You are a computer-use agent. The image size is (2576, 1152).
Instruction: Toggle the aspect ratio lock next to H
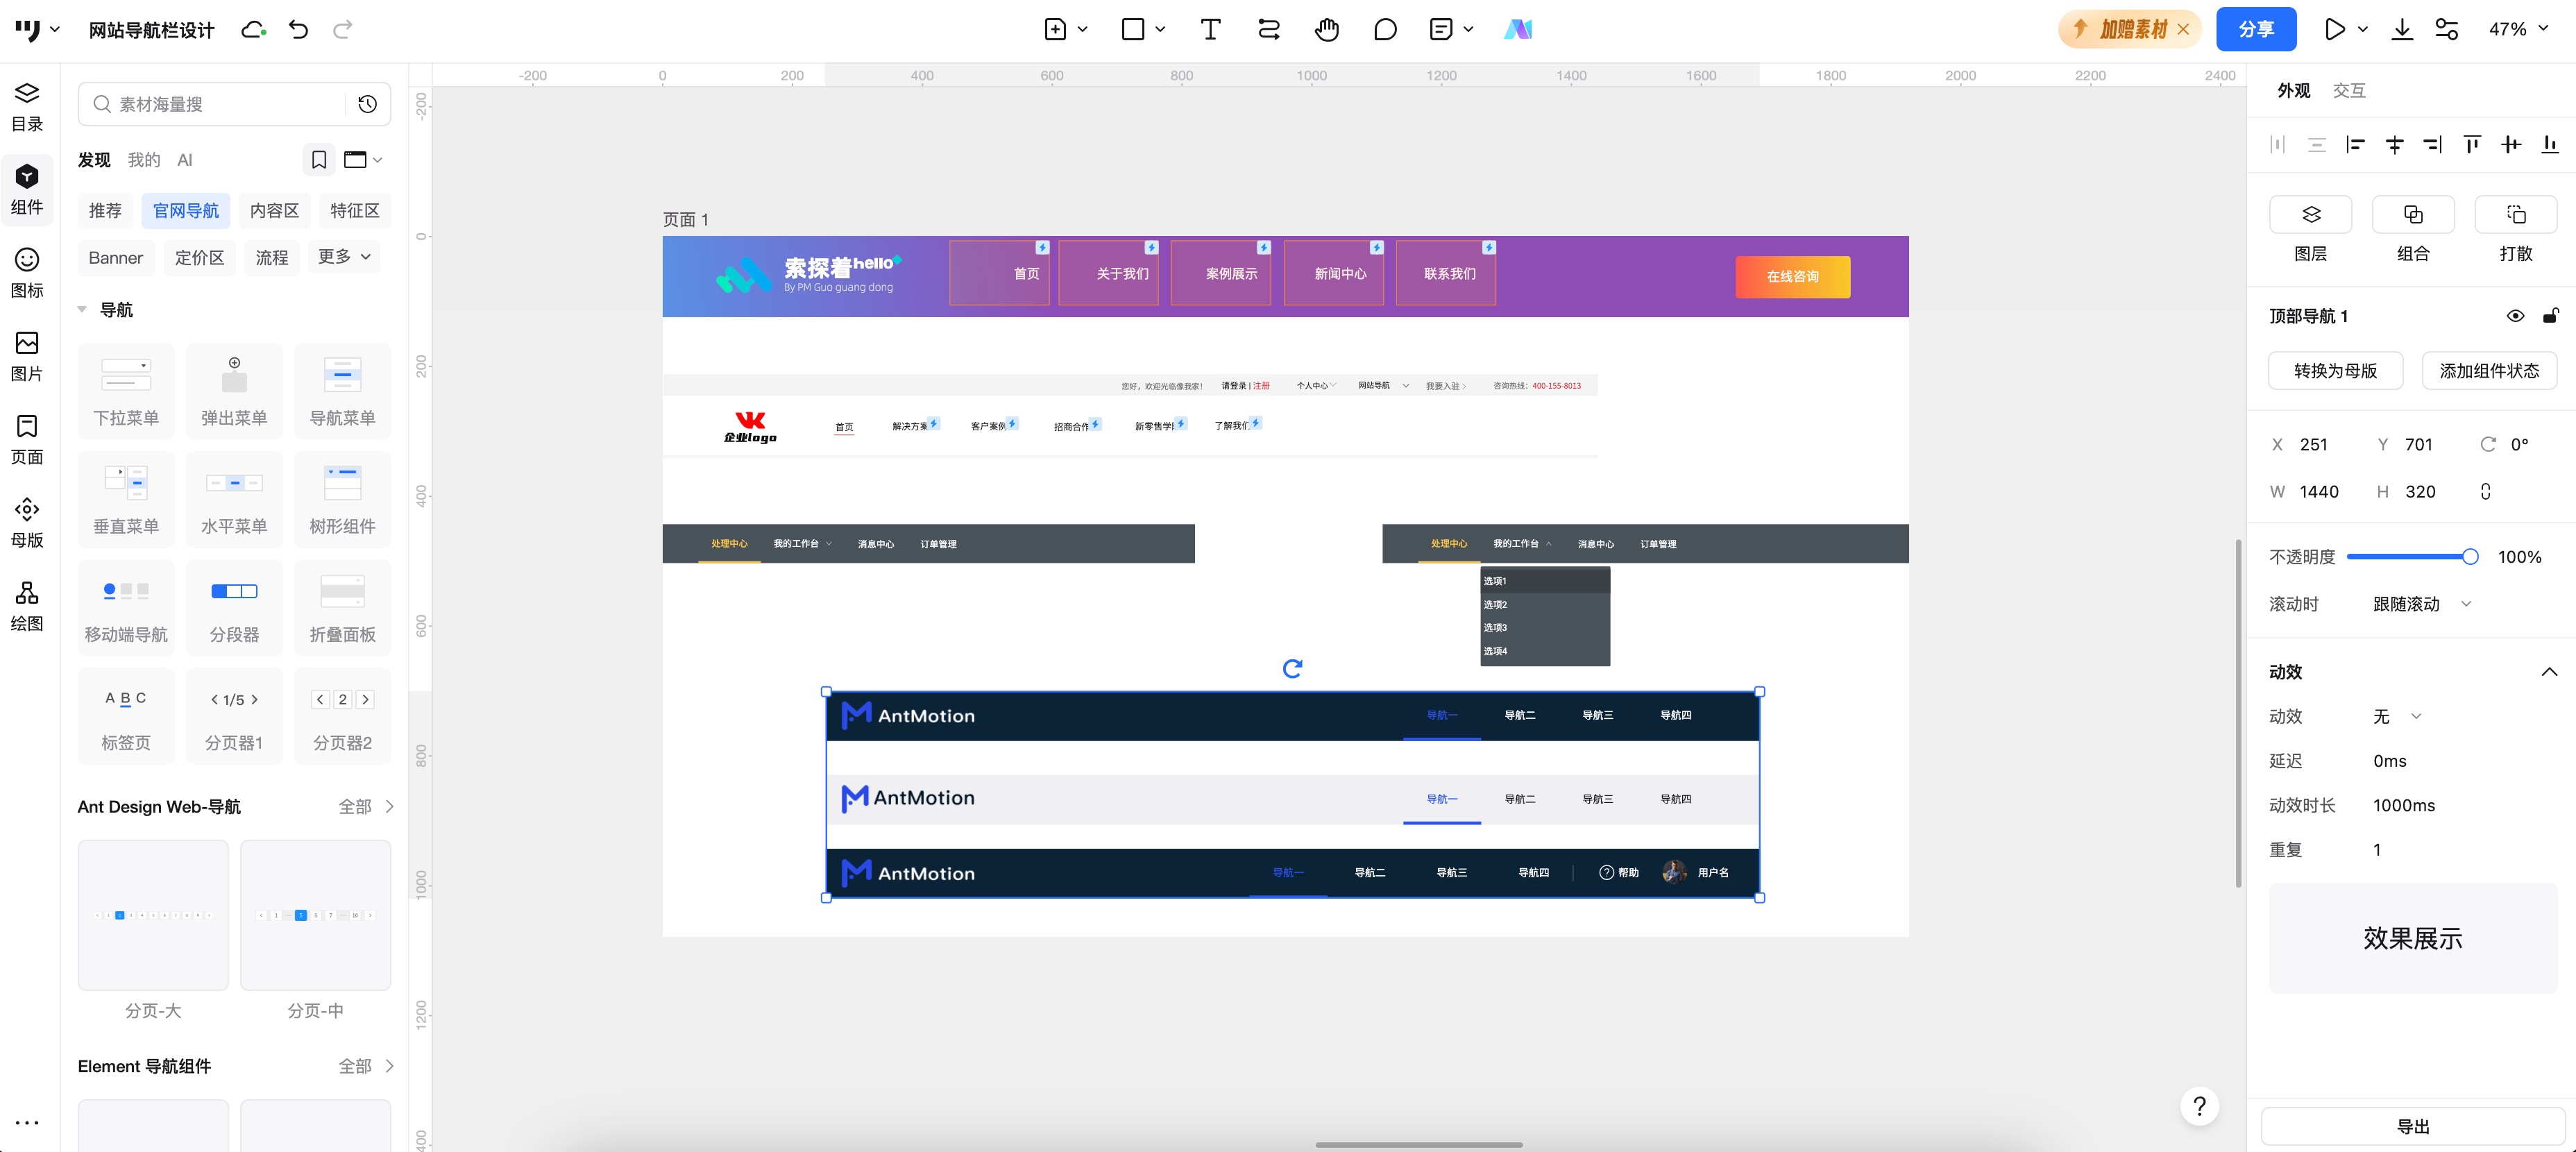tap(2485, 491)
